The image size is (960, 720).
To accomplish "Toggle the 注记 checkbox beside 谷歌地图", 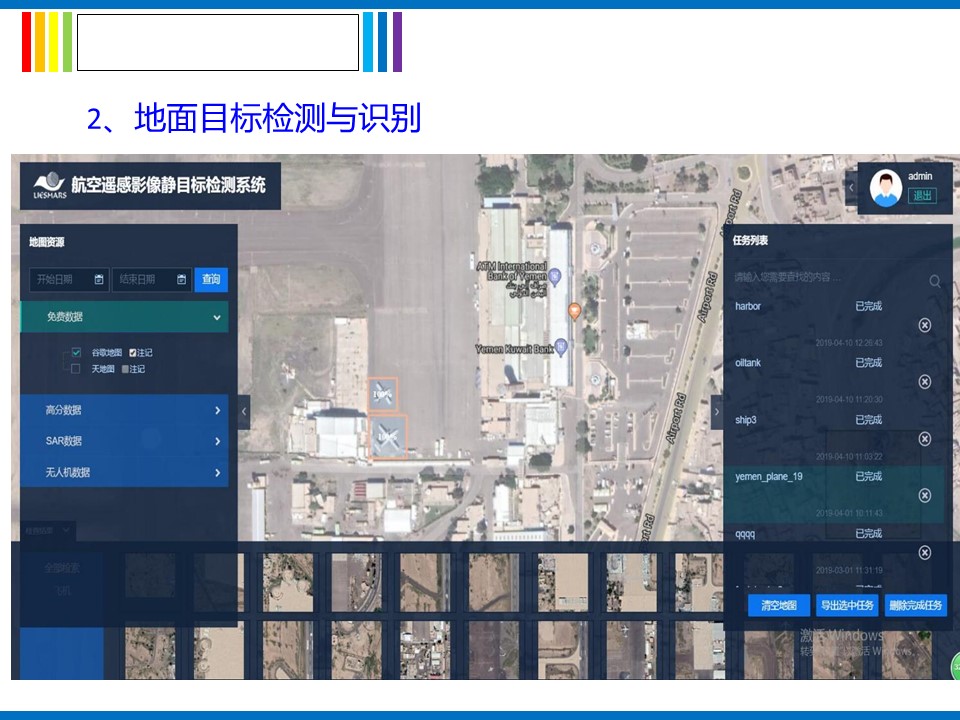I will click(x=133, y=353).
